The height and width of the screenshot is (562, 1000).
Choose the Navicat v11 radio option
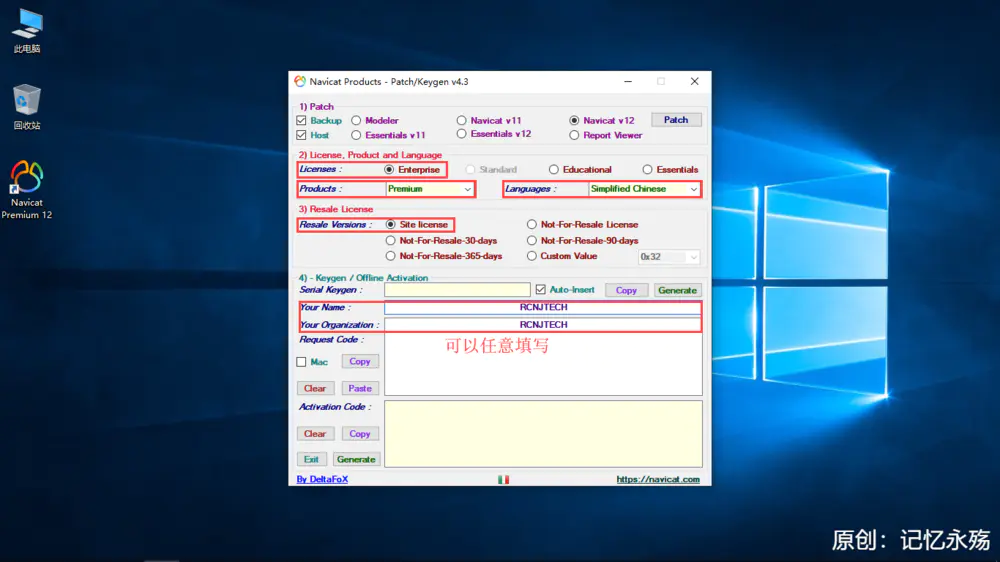[461, 121]
